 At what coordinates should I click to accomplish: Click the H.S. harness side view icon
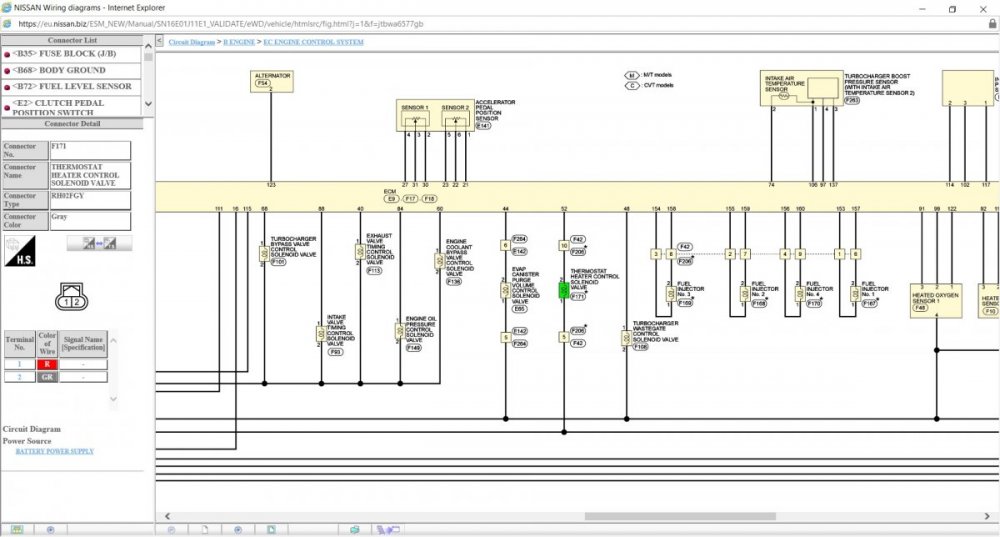20,250
